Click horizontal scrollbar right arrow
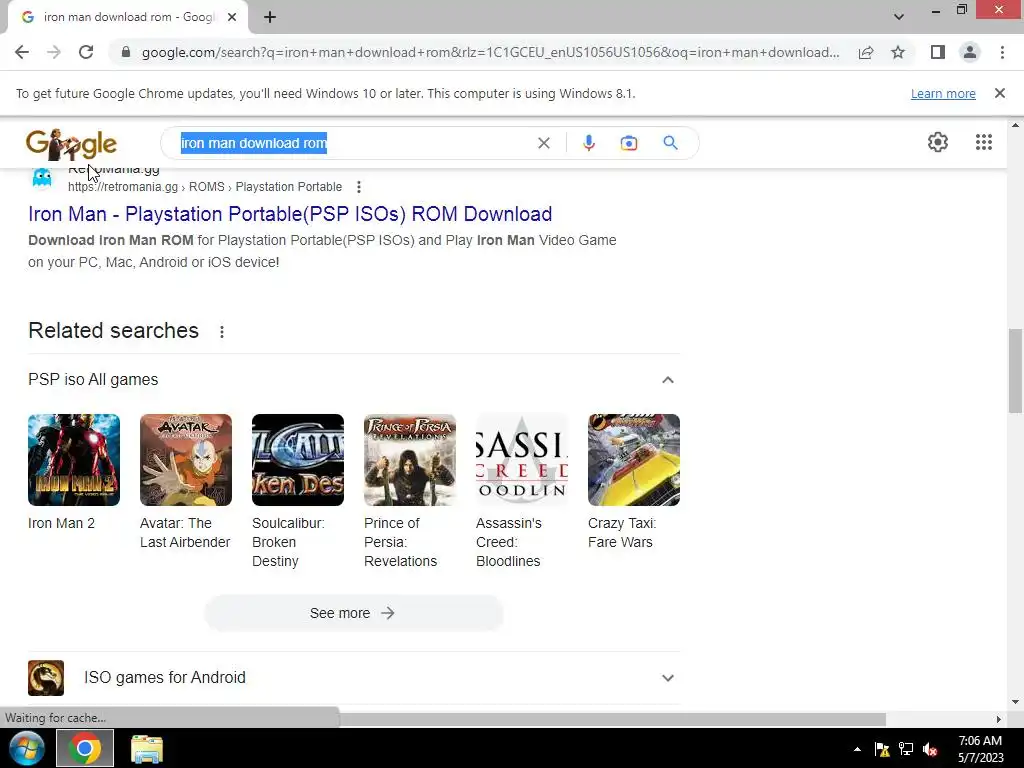Viewport: 1024px width, 768px height. pos(999,719)
